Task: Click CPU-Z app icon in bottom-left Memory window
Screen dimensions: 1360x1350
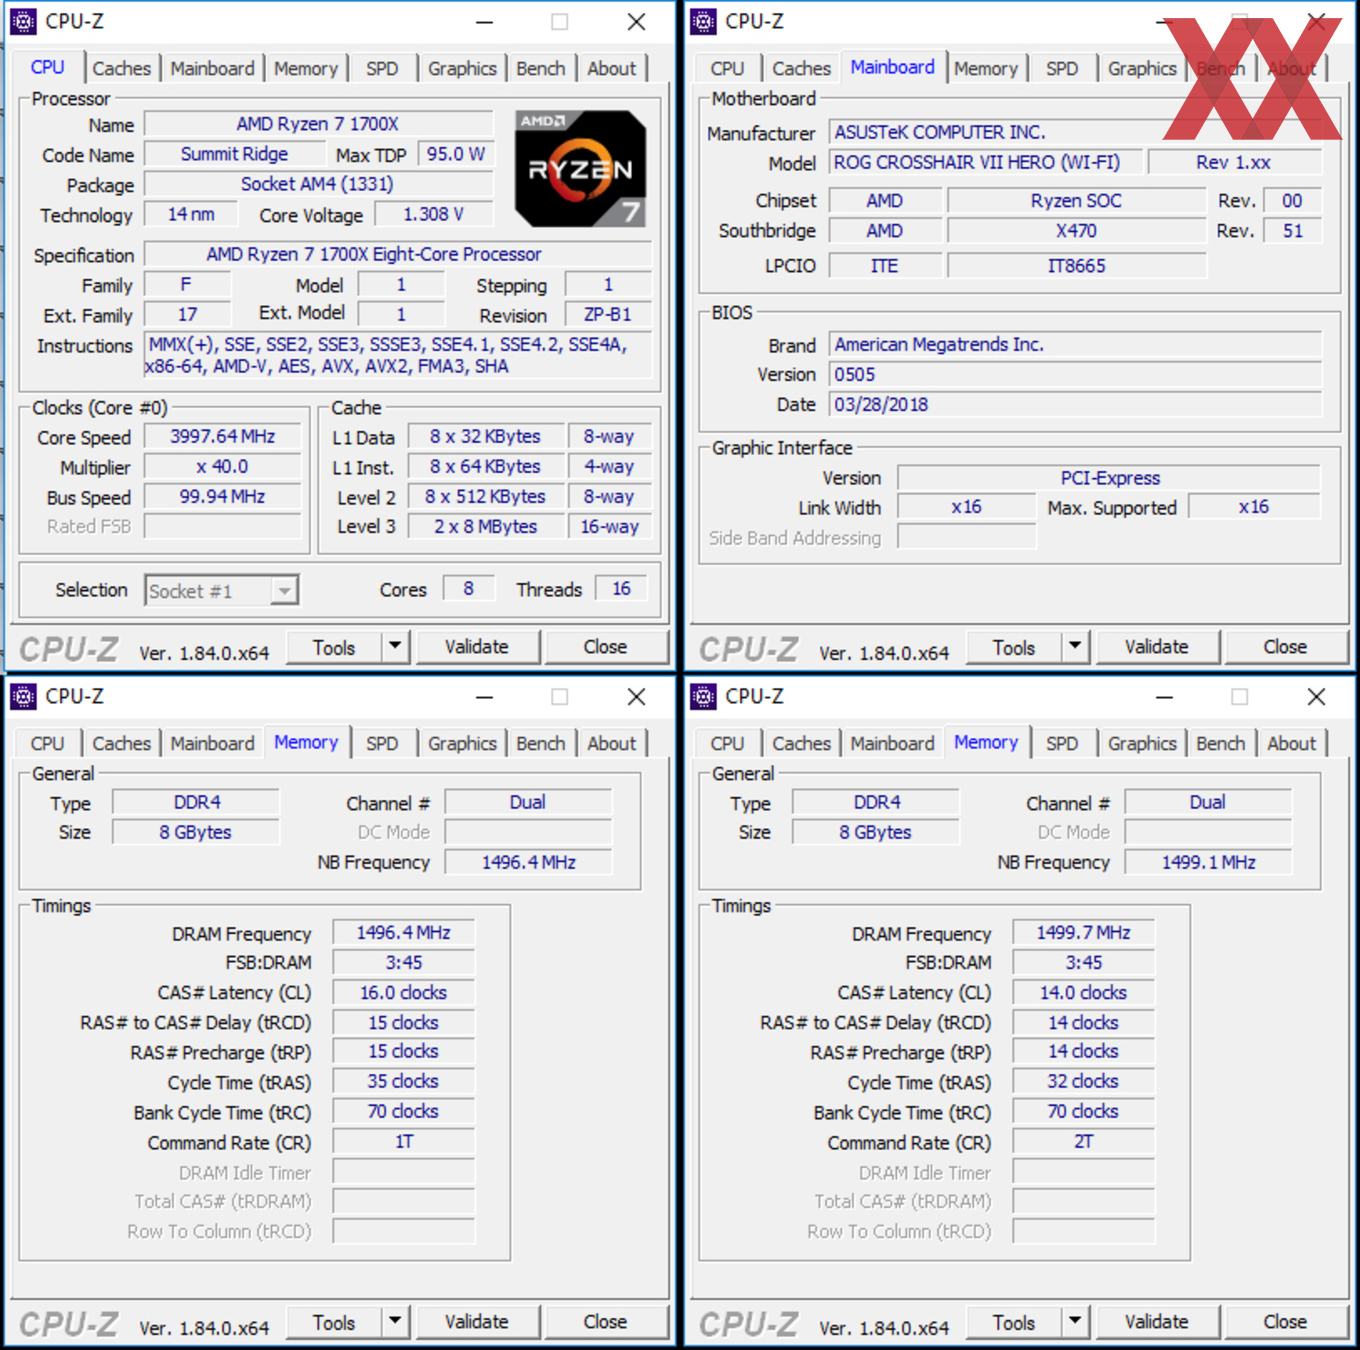Action: pos(23,696)
